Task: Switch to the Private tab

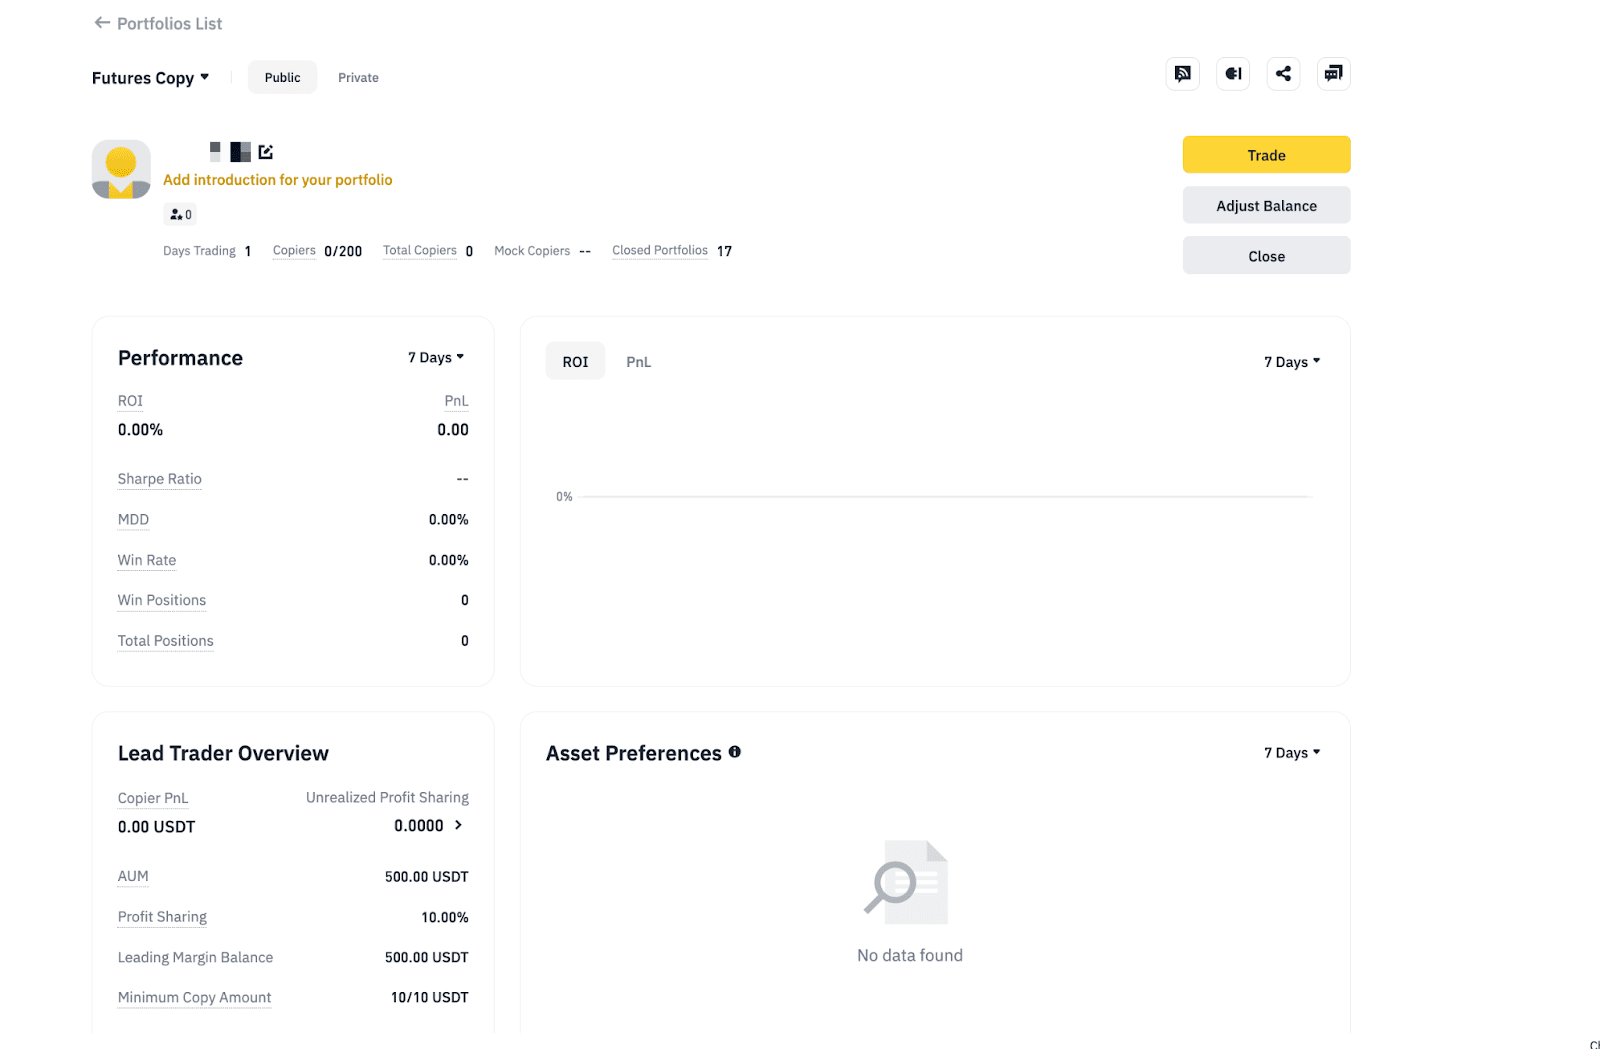Action: coord(358,78)
